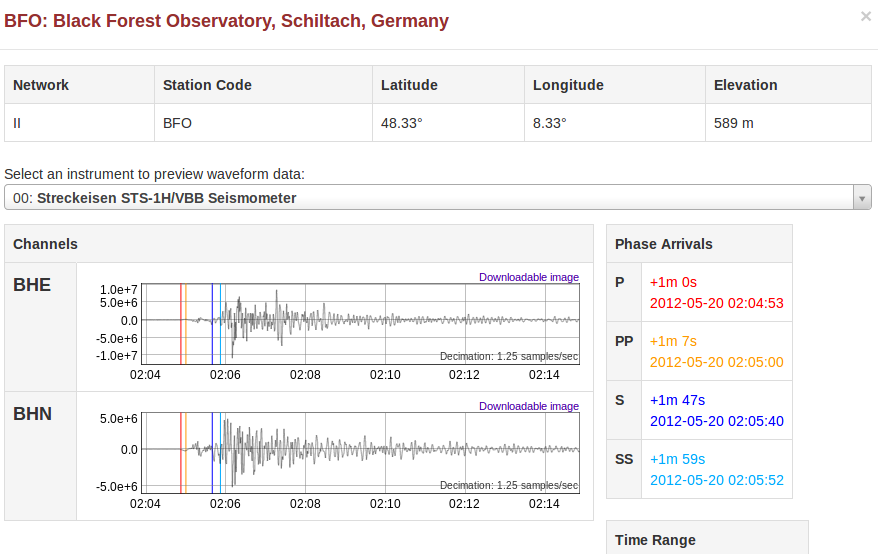Select the PP phase arrival time entry
This screenshot has width=878, height=554.
[716, 352]
